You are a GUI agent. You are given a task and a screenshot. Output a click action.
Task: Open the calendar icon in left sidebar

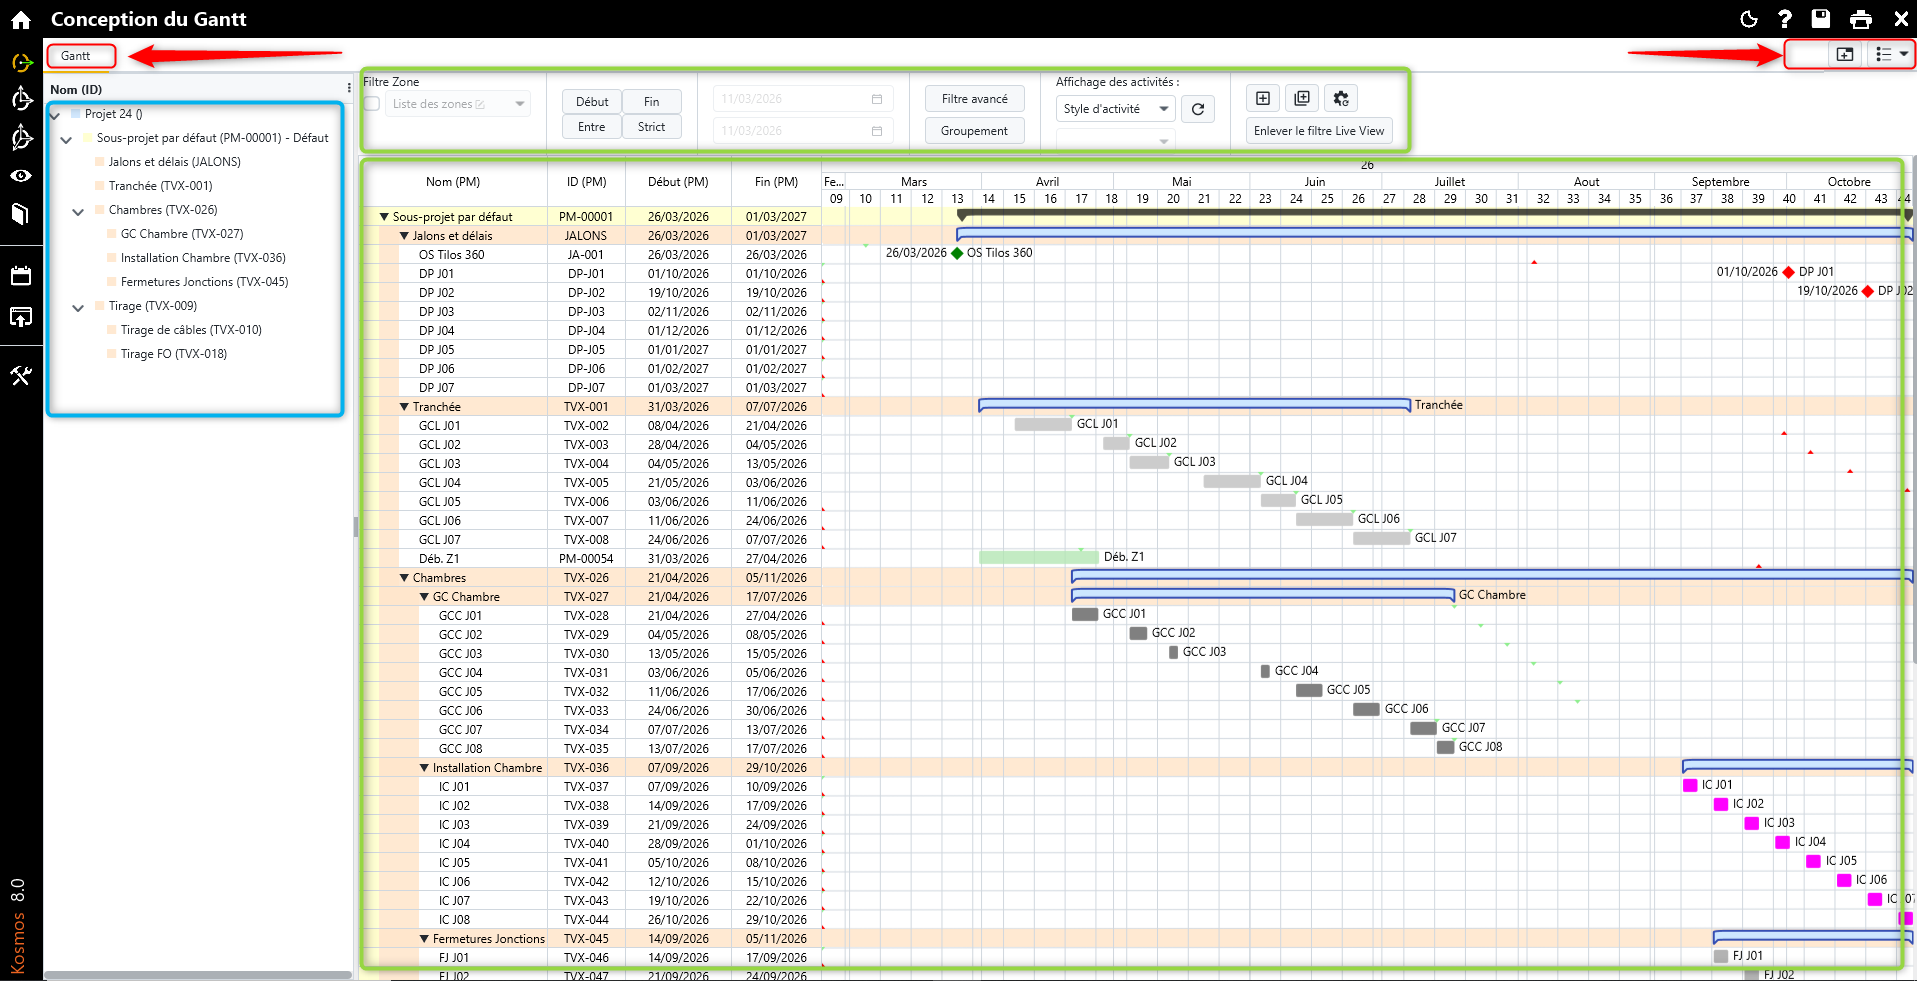pos(21,276)
